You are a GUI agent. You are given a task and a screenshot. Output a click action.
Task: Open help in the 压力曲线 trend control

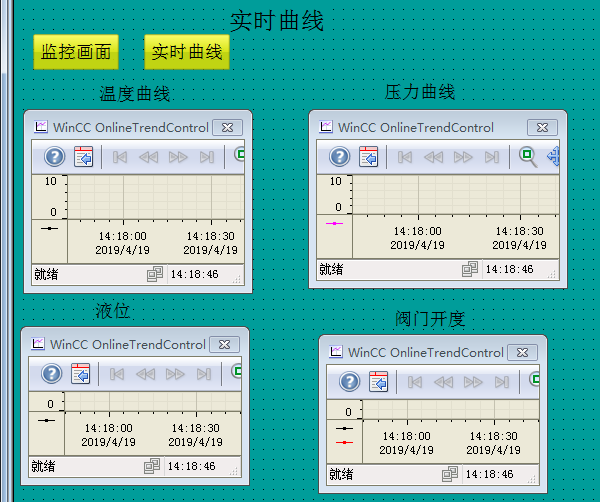click(340, 156)
